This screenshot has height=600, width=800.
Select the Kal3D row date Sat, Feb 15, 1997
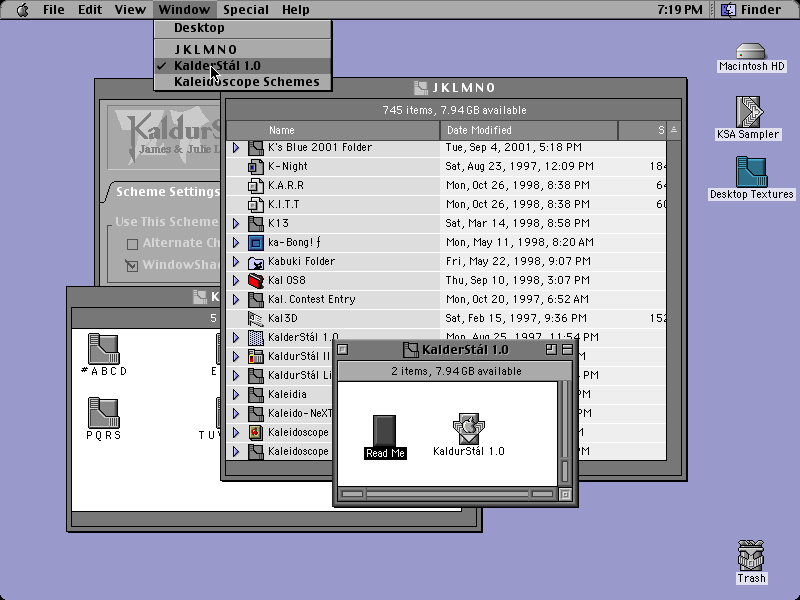(516, 318)
